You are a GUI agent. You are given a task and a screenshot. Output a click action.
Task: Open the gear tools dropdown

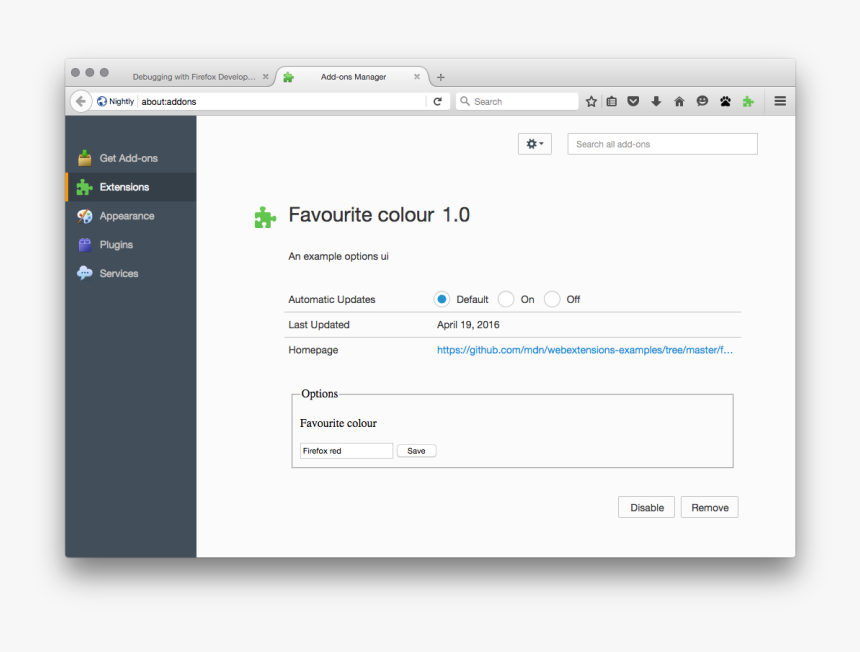(x=535, y=144)
